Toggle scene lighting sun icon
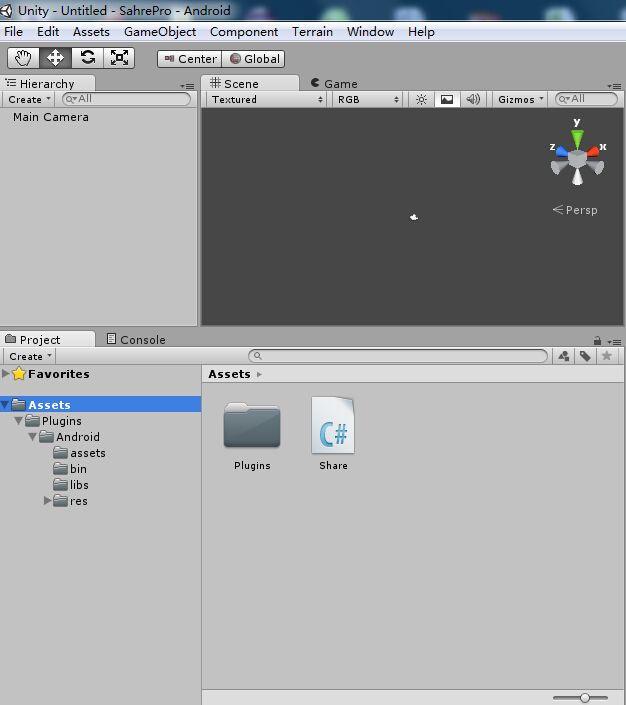The height and width of the screenshot is (705, 626). point(421,99)
